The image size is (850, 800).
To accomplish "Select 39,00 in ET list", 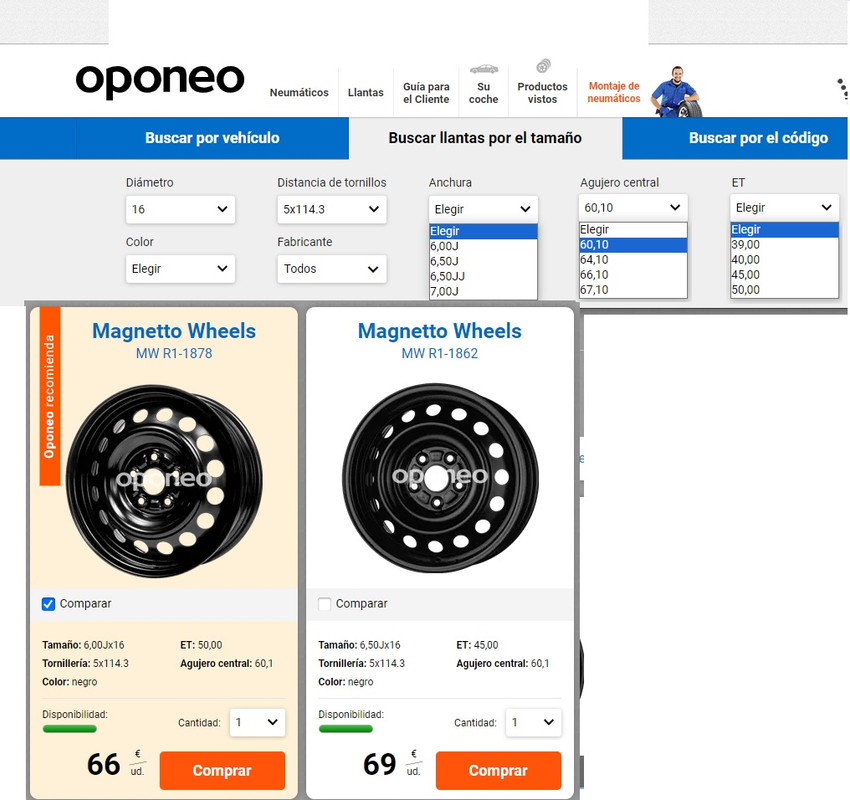I will (x=784, y=244).
